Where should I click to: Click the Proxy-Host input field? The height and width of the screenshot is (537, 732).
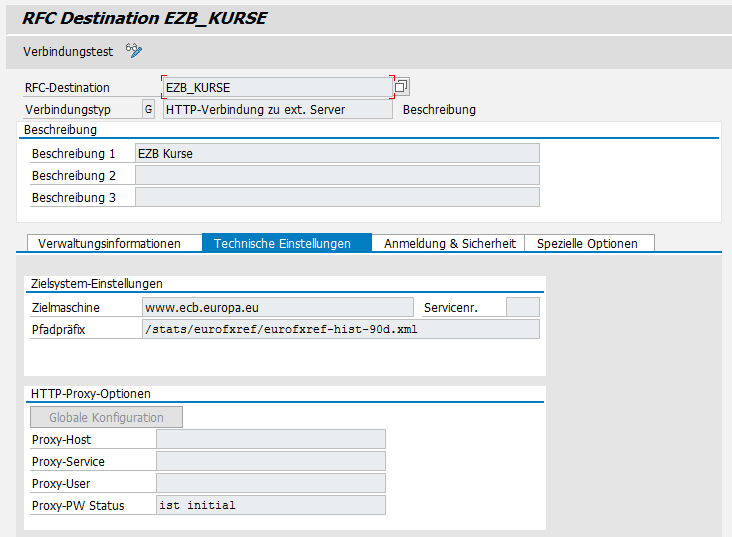tap(270, 439)
